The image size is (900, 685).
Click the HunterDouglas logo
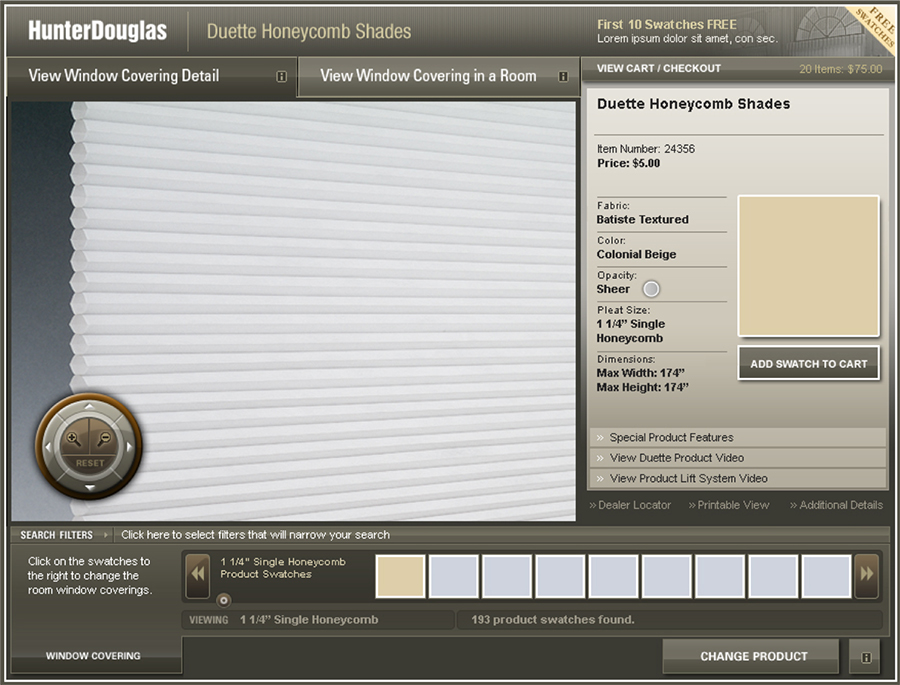[x=98, y=30]
